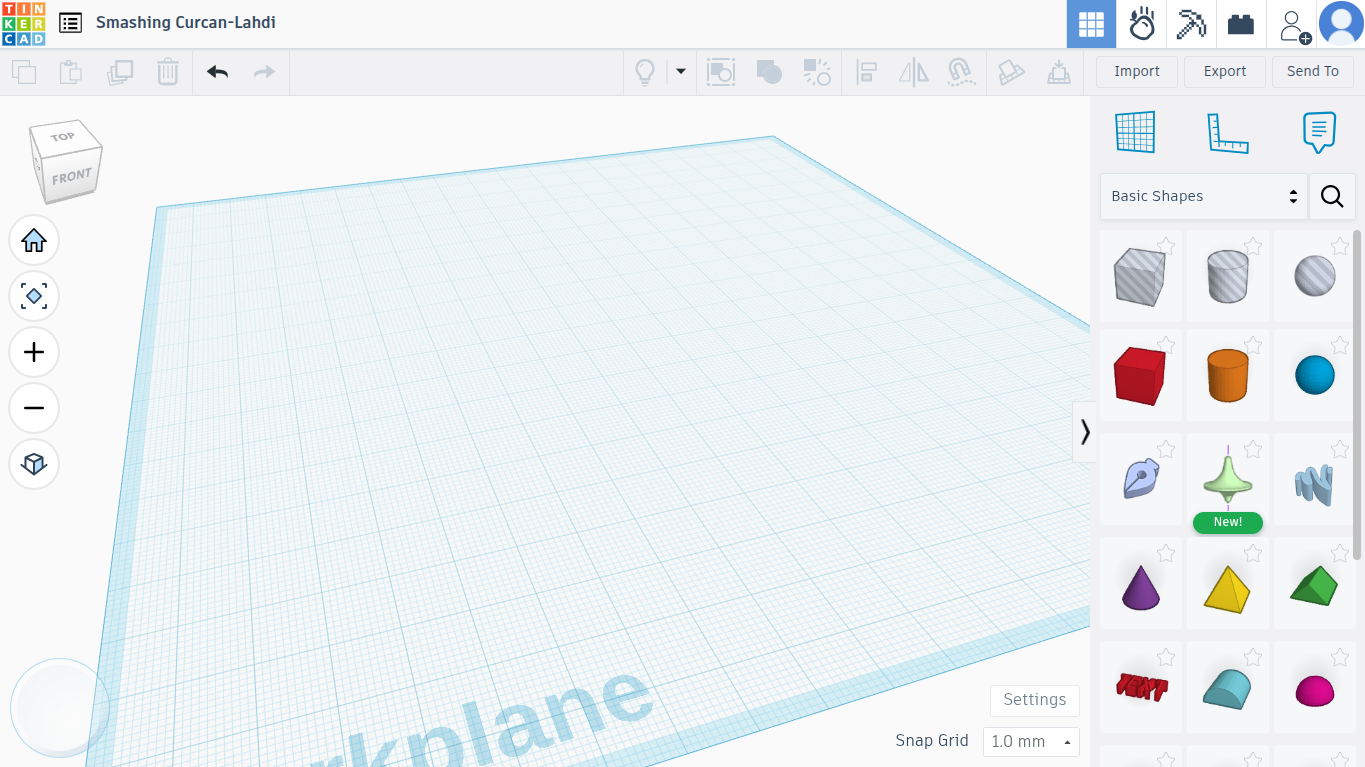Image resolution: width=1365 pixels, height=767 pixels.
Task: Open the Basic Shapes category dropdown
Action: [1204, 196]
